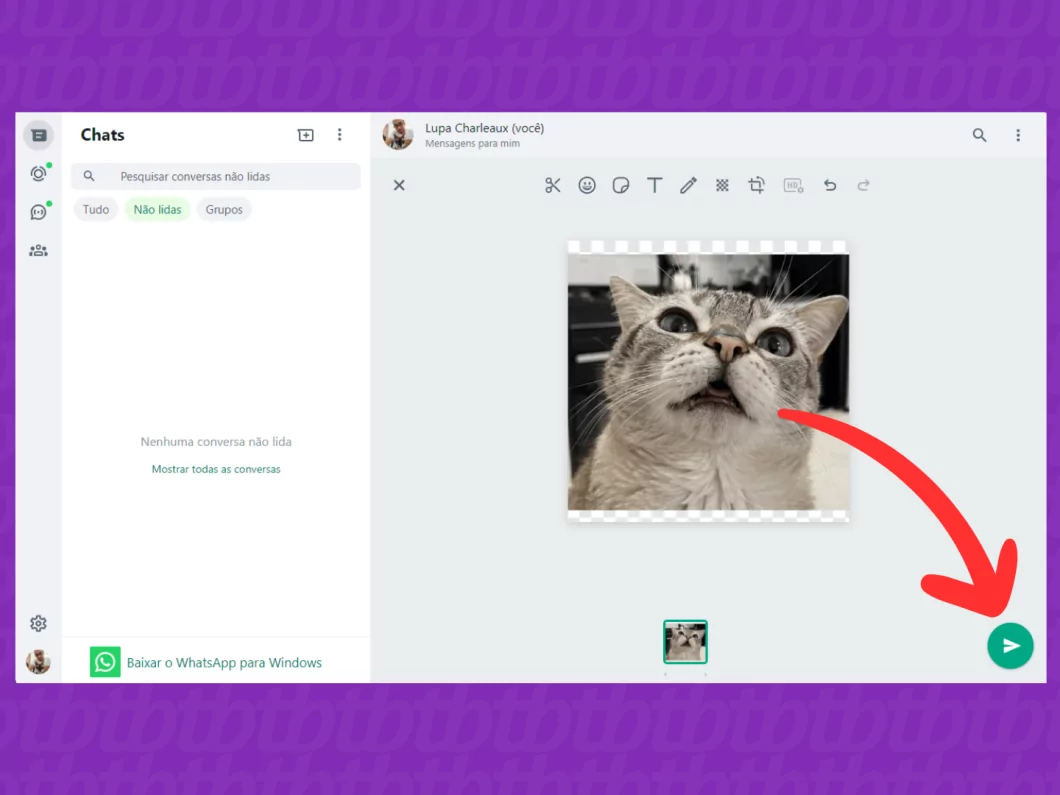Add an emoji to the image

click(587, 185)
